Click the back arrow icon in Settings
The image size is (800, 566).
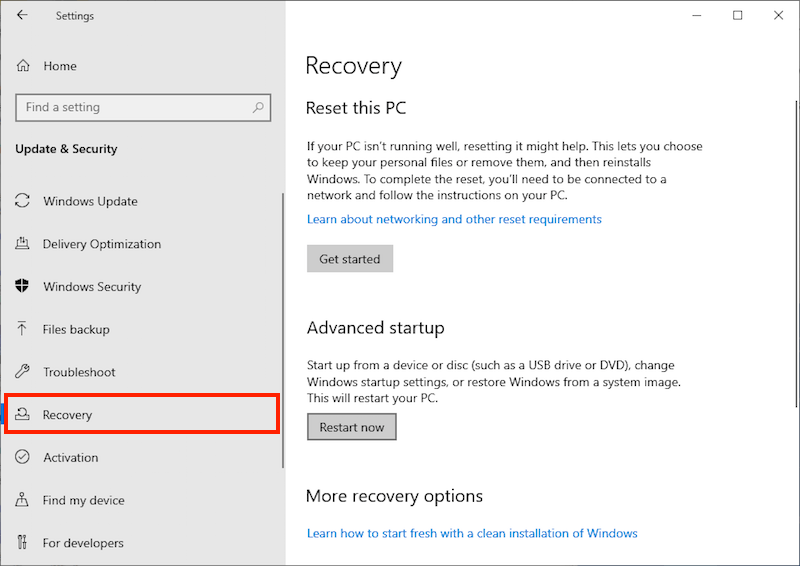point(22,15)
